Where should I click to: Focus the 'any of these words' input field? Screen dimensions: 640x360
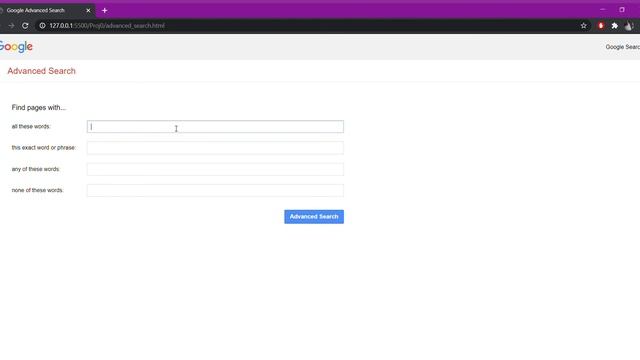pyautogui.click(x=215, y=169)
